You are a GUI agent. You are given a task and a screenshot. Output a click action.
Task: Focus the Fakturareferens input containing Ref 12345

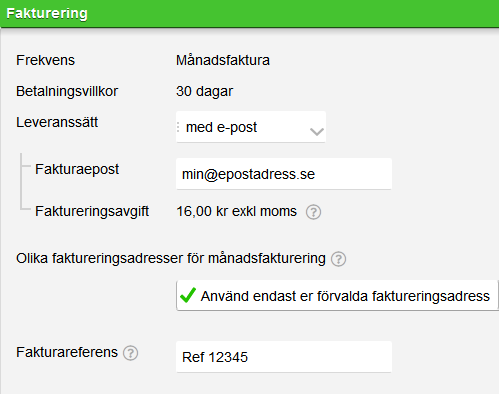click(x=284, y=357)
